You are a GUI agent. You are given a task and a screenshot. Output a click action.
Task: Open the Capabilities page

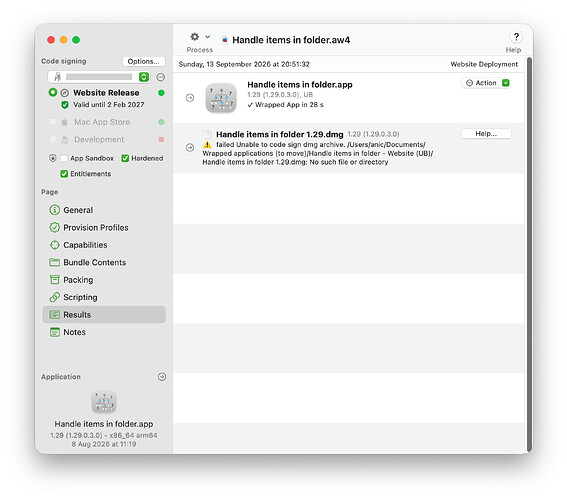[104, 245]
